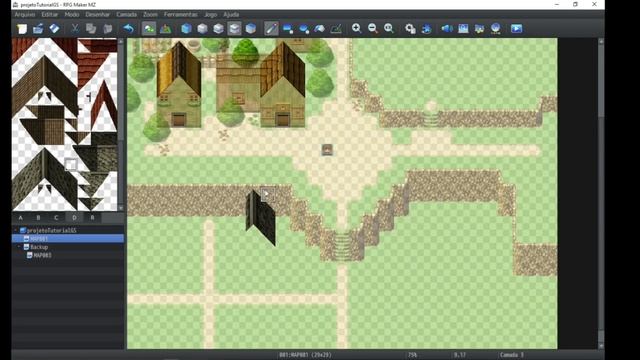The width and height of the screenshot is (640, 360).
Task: Click the Paste toolbar icon
Action: (107, 29)
